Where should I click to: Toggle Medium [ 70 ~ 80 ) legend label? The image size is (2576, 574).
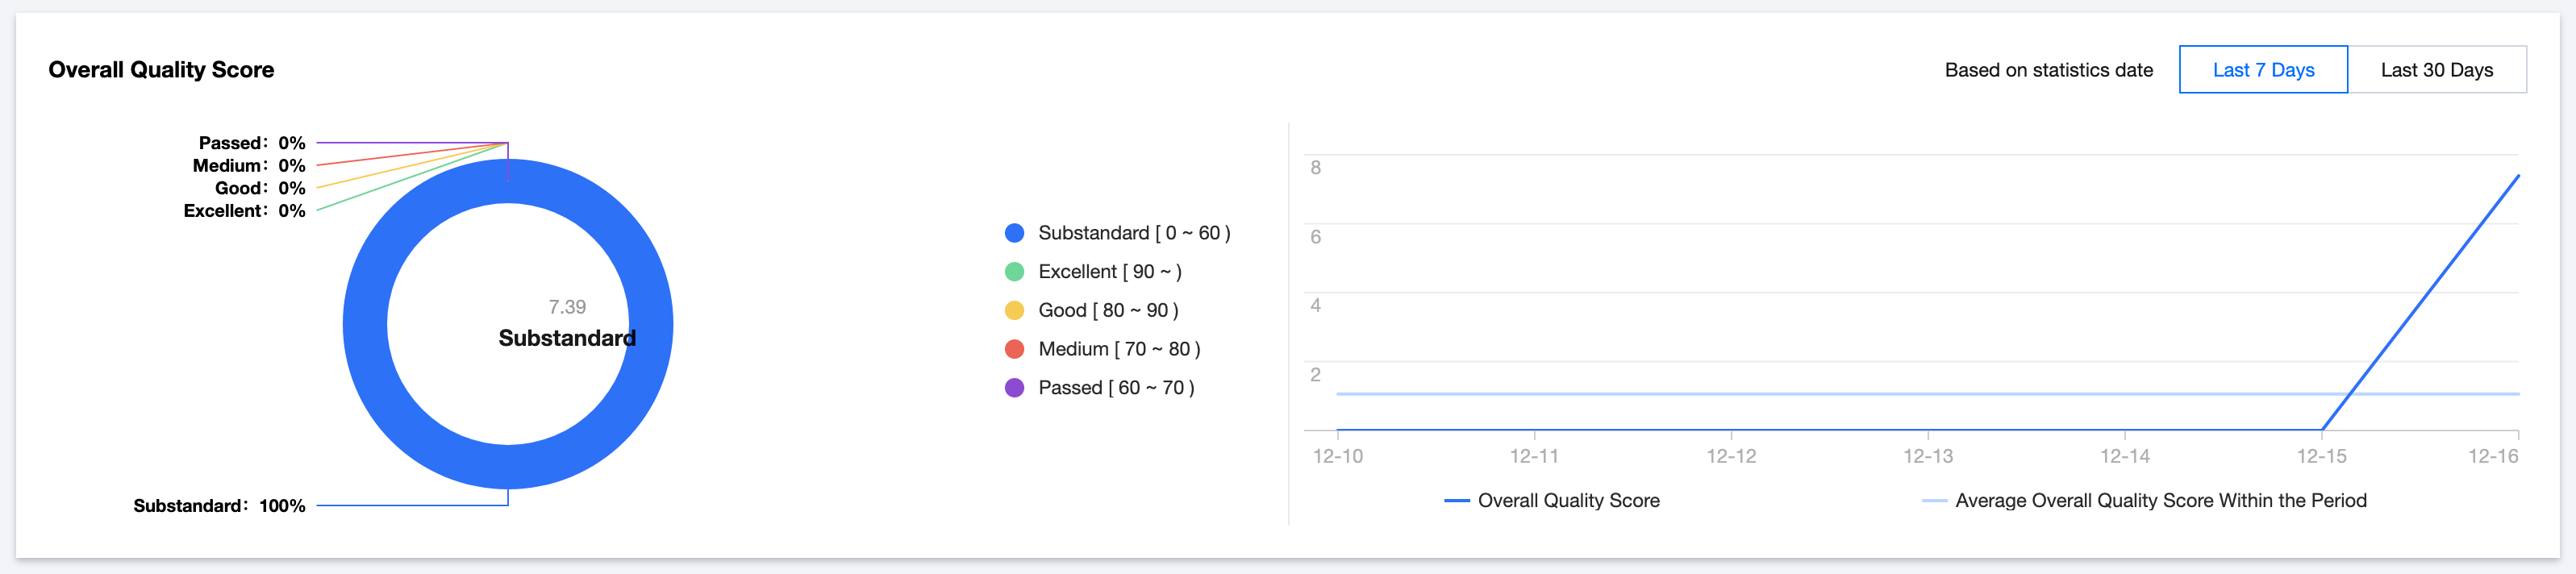pos(1119,349)
